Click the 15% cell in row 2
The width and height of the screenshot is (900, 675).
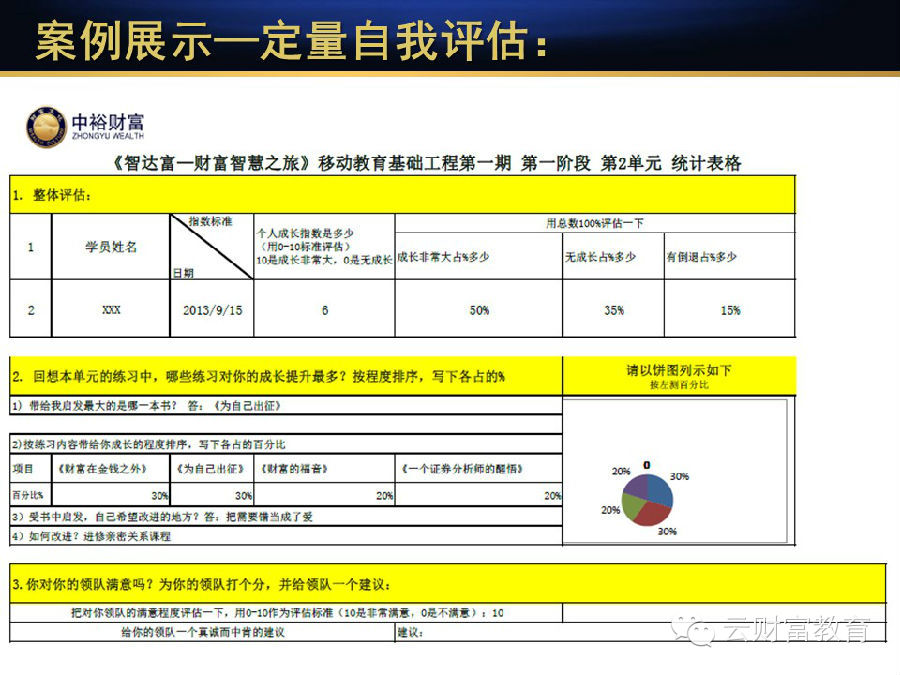(730, 310)
